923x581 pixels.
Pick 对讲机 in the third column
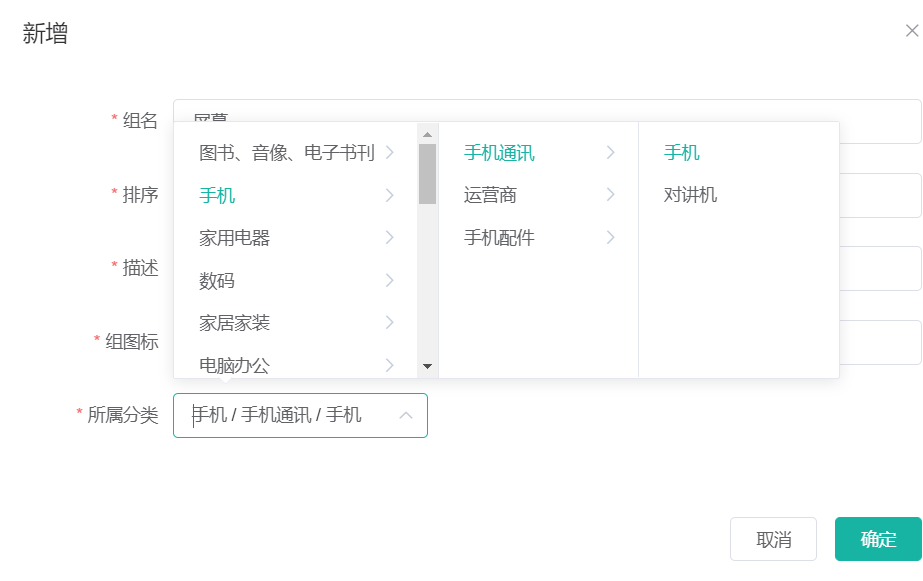click(690, 195)
